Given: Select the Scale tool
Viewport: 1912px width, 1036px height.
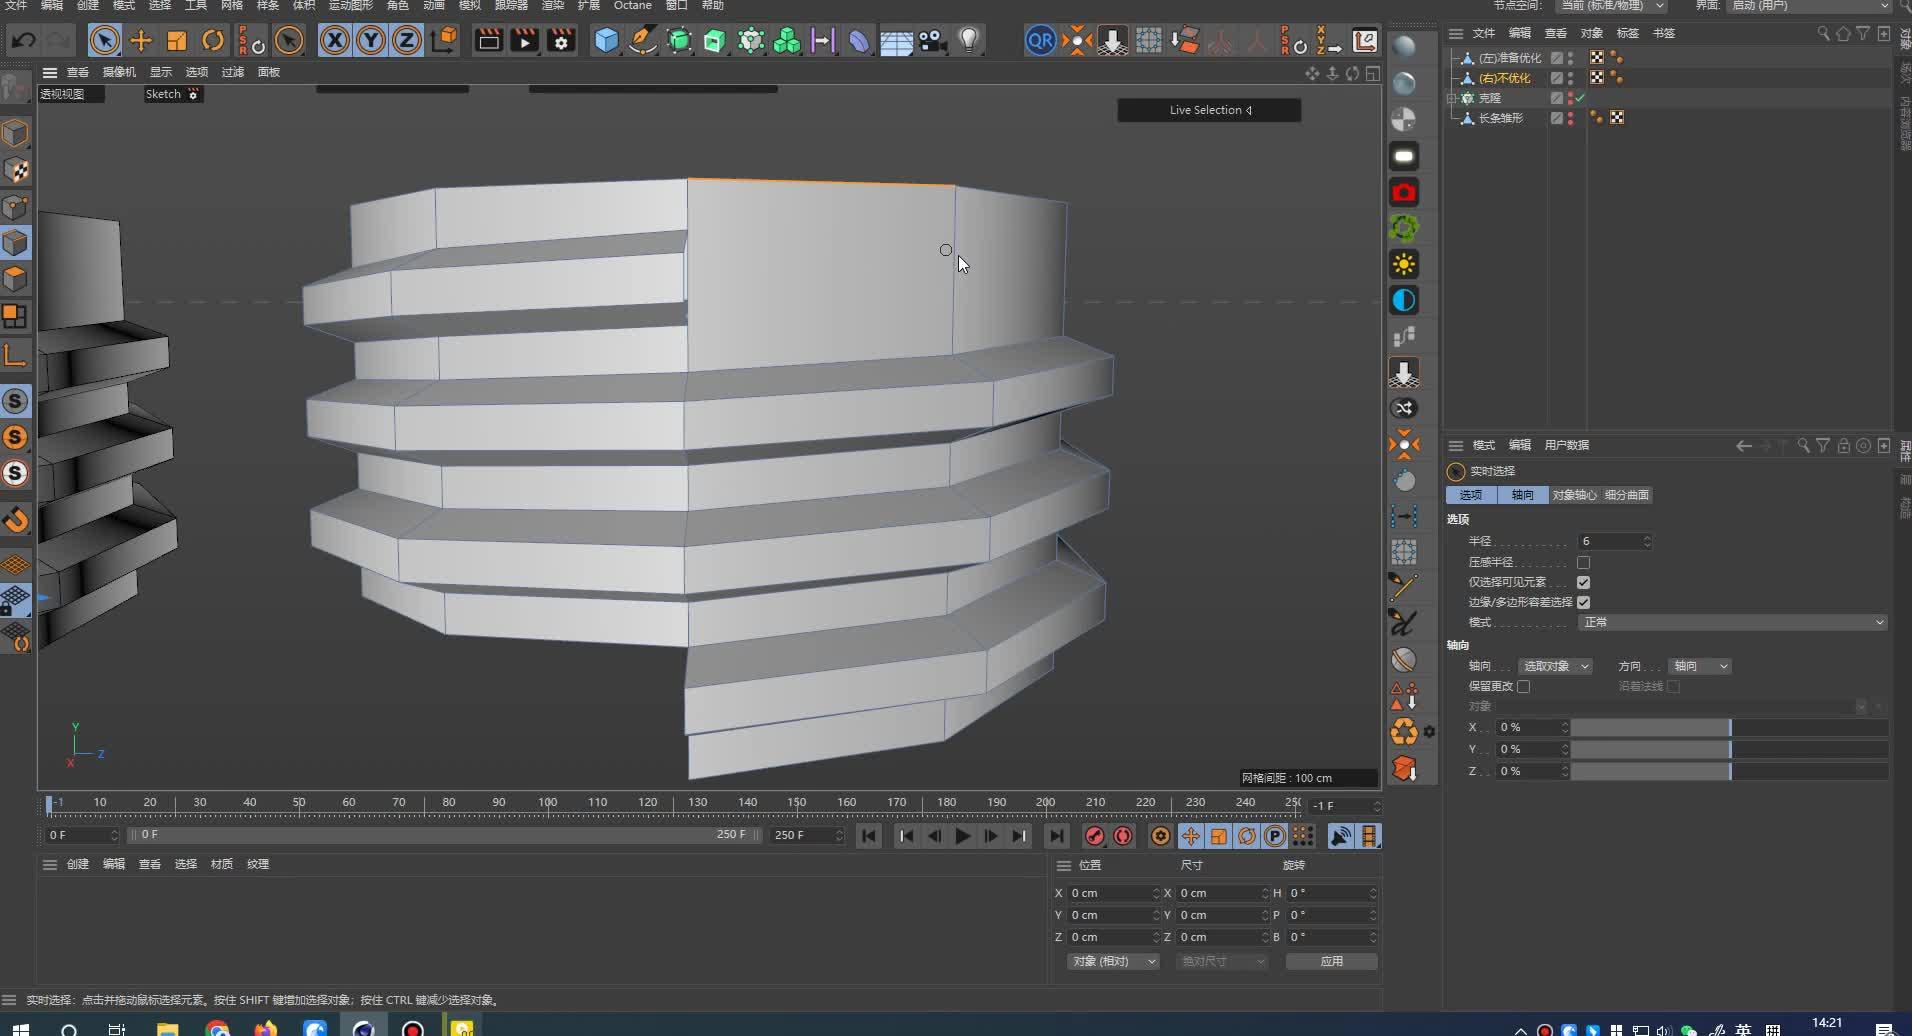Looking at the screenshot, I should point(177,41).
